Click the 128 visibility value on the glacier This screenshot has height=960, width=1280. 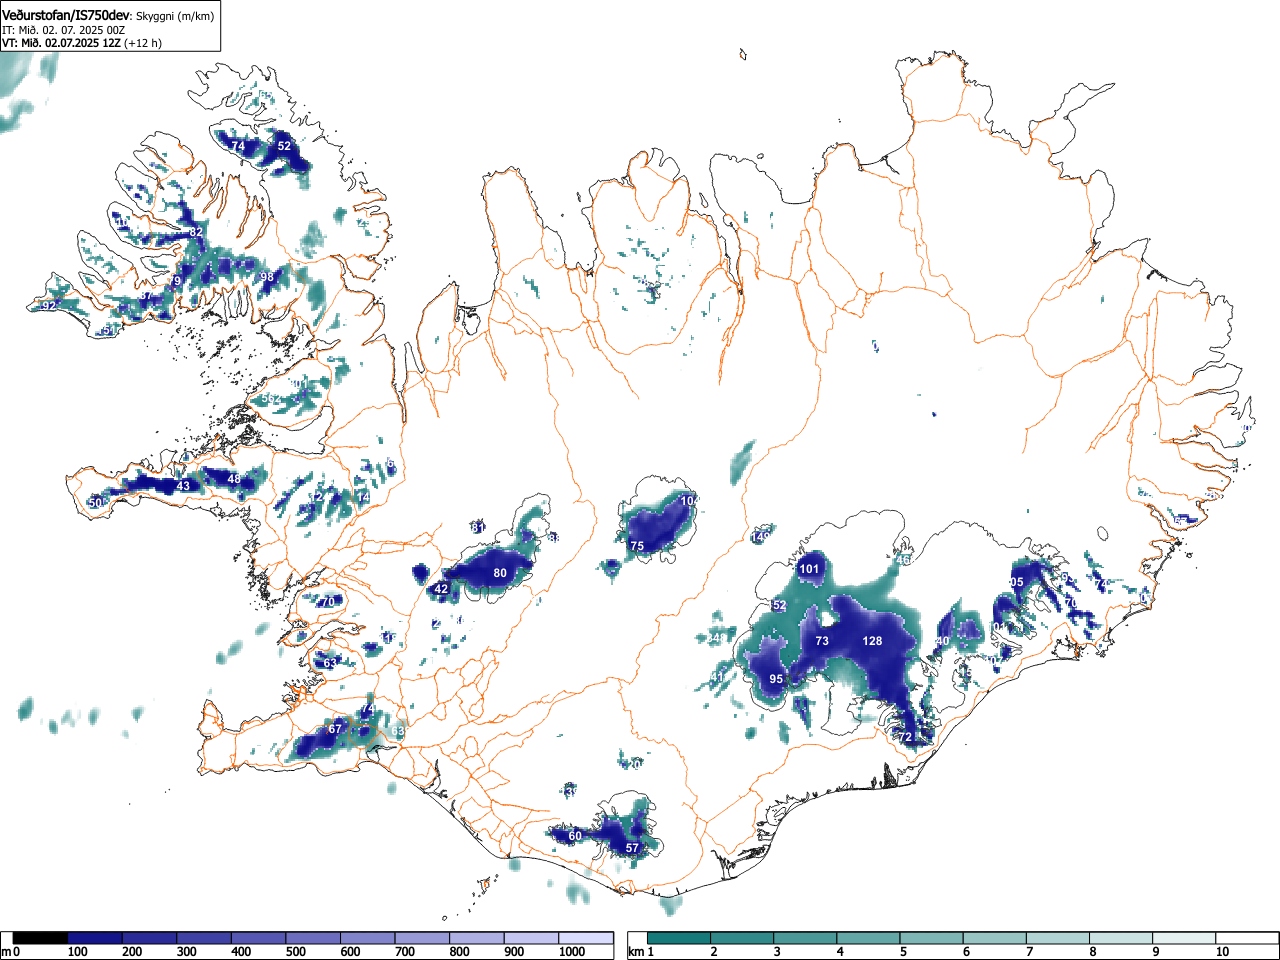click(872, 641)
